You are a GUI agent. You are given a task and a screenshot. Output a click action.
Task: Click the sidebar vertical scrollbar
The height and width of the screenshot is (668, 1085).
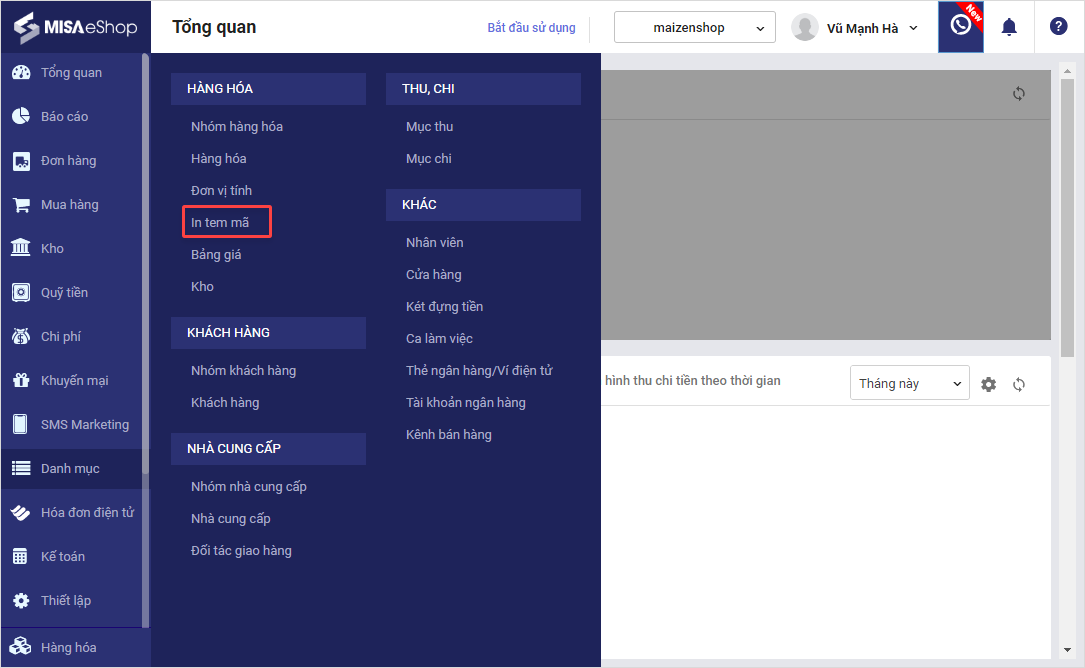point(145,263)
